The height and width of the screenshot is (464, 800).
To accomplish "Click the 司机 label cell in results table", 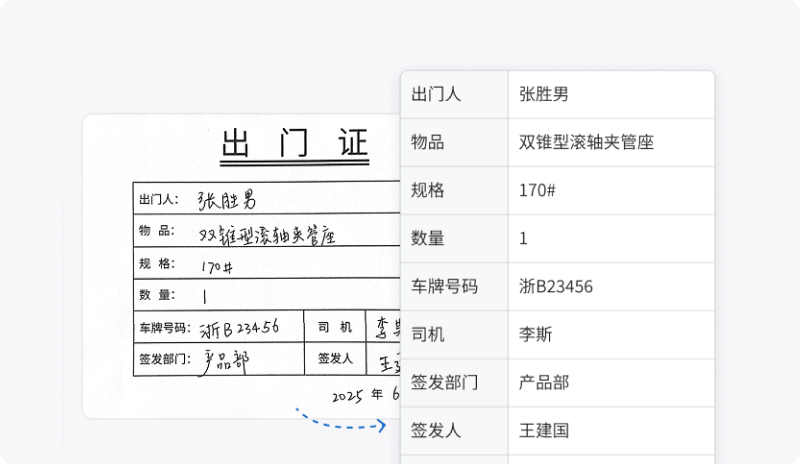I will (x=428, y=335).
